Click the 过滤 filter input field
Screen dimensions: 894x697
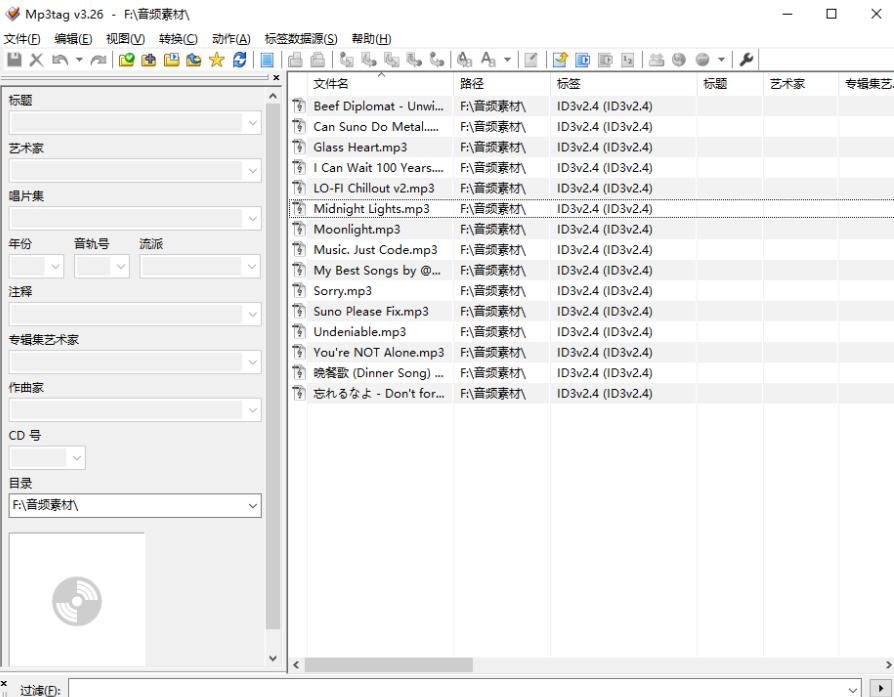(x=465, y=688)
